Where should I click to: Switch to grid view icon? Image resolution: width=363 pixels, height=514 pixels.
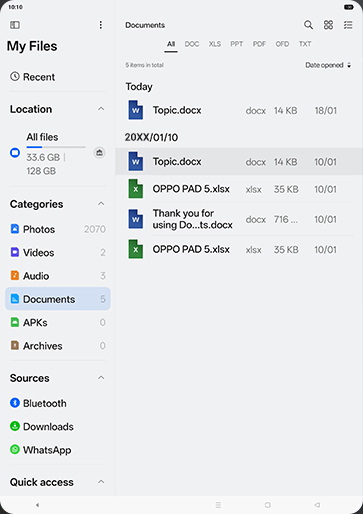coord(328,25)
